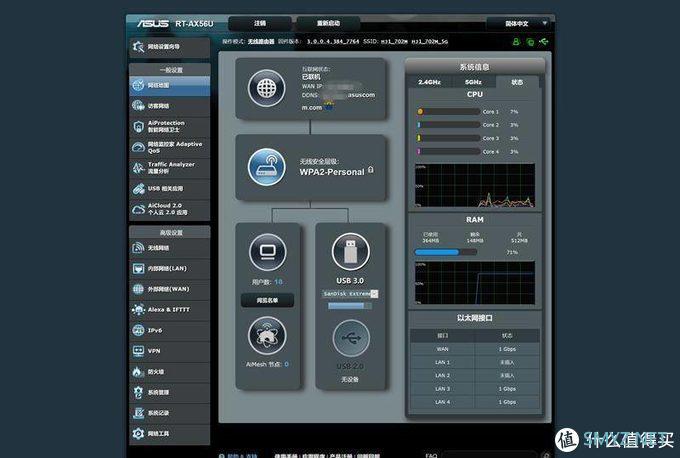Click the USB 3.0 storage usage bar
This screenshot has height=458, width=680.
click(350, 306)
